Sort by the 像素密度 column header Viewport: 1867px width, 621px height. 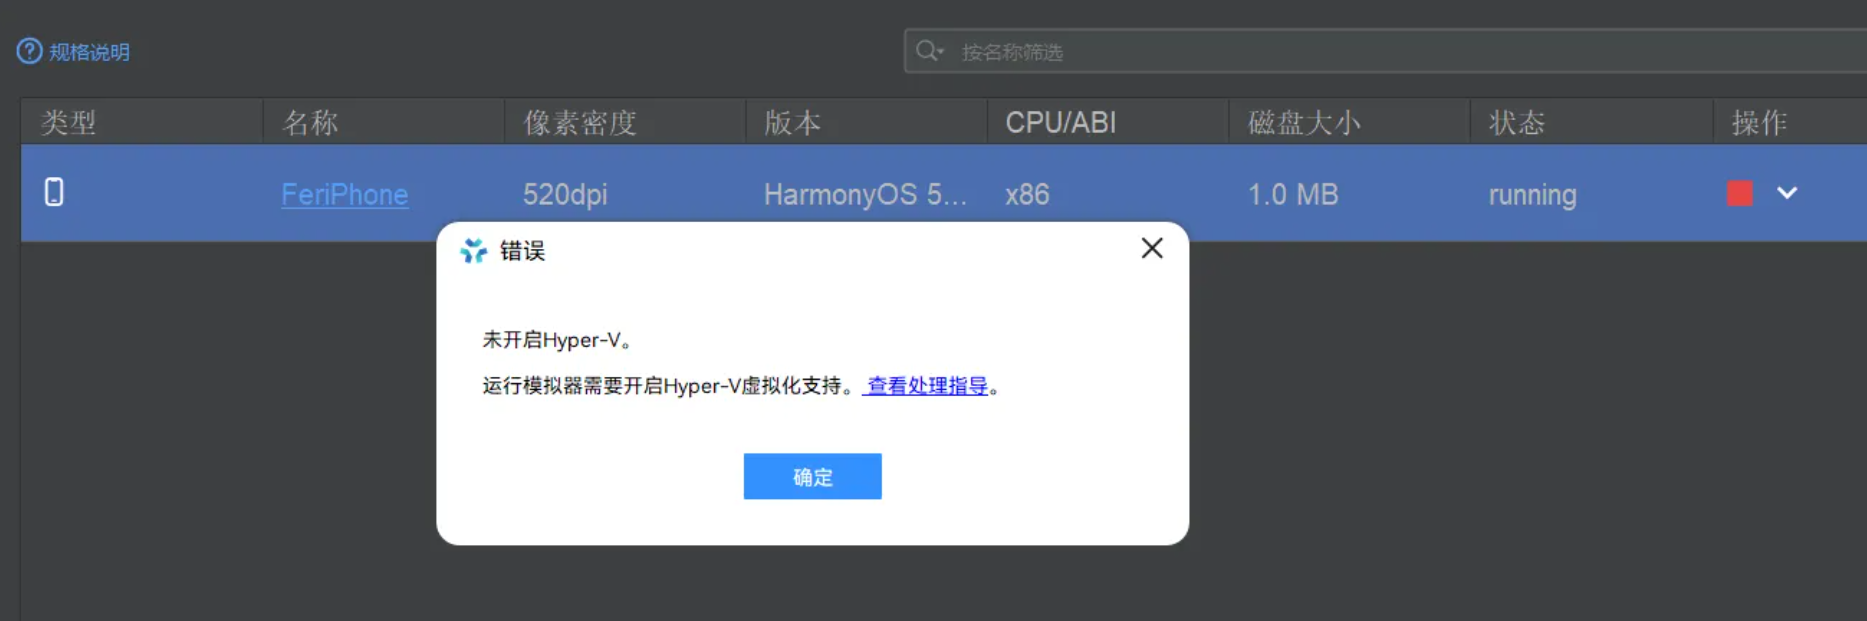580,122
